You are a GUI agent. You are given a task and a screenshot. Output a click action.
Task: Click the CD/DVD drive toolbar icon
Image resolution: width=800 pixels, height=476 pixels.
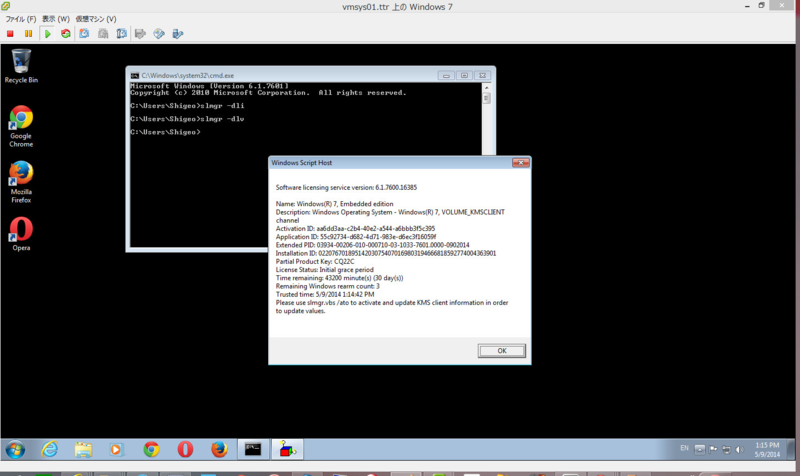coord(159,34)
